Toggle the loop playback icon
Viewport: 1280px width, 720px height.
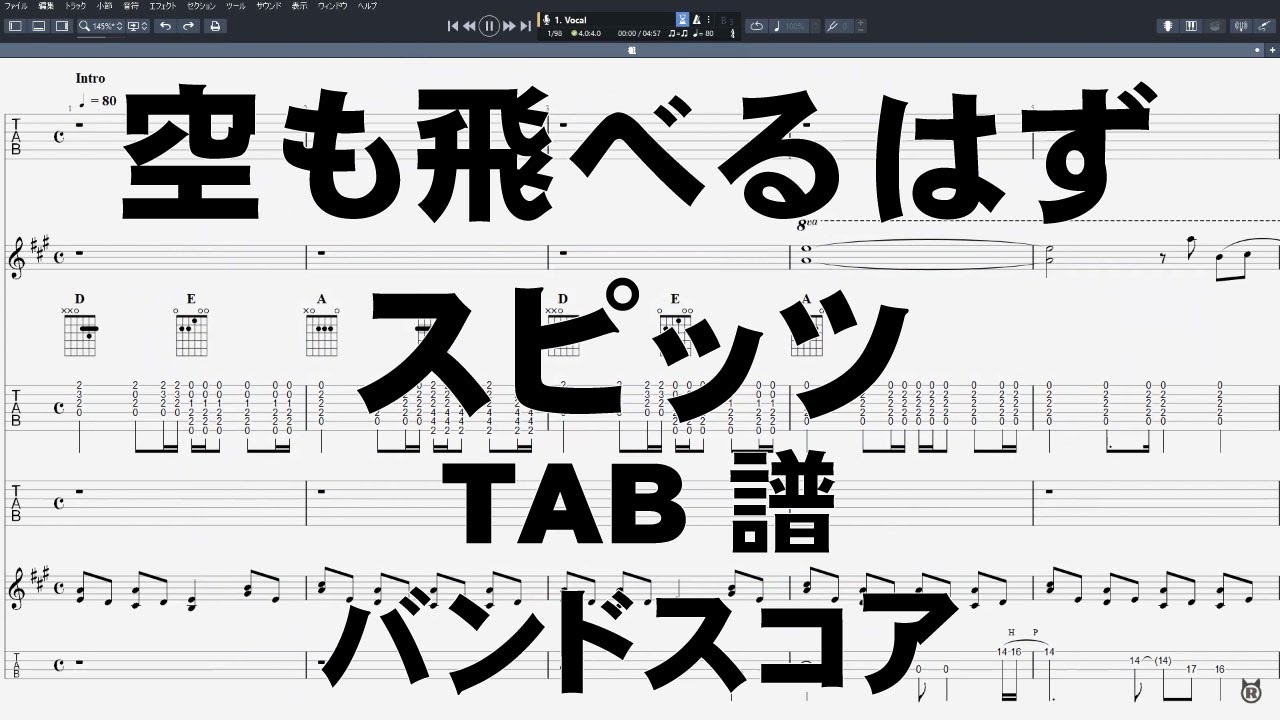756,26
